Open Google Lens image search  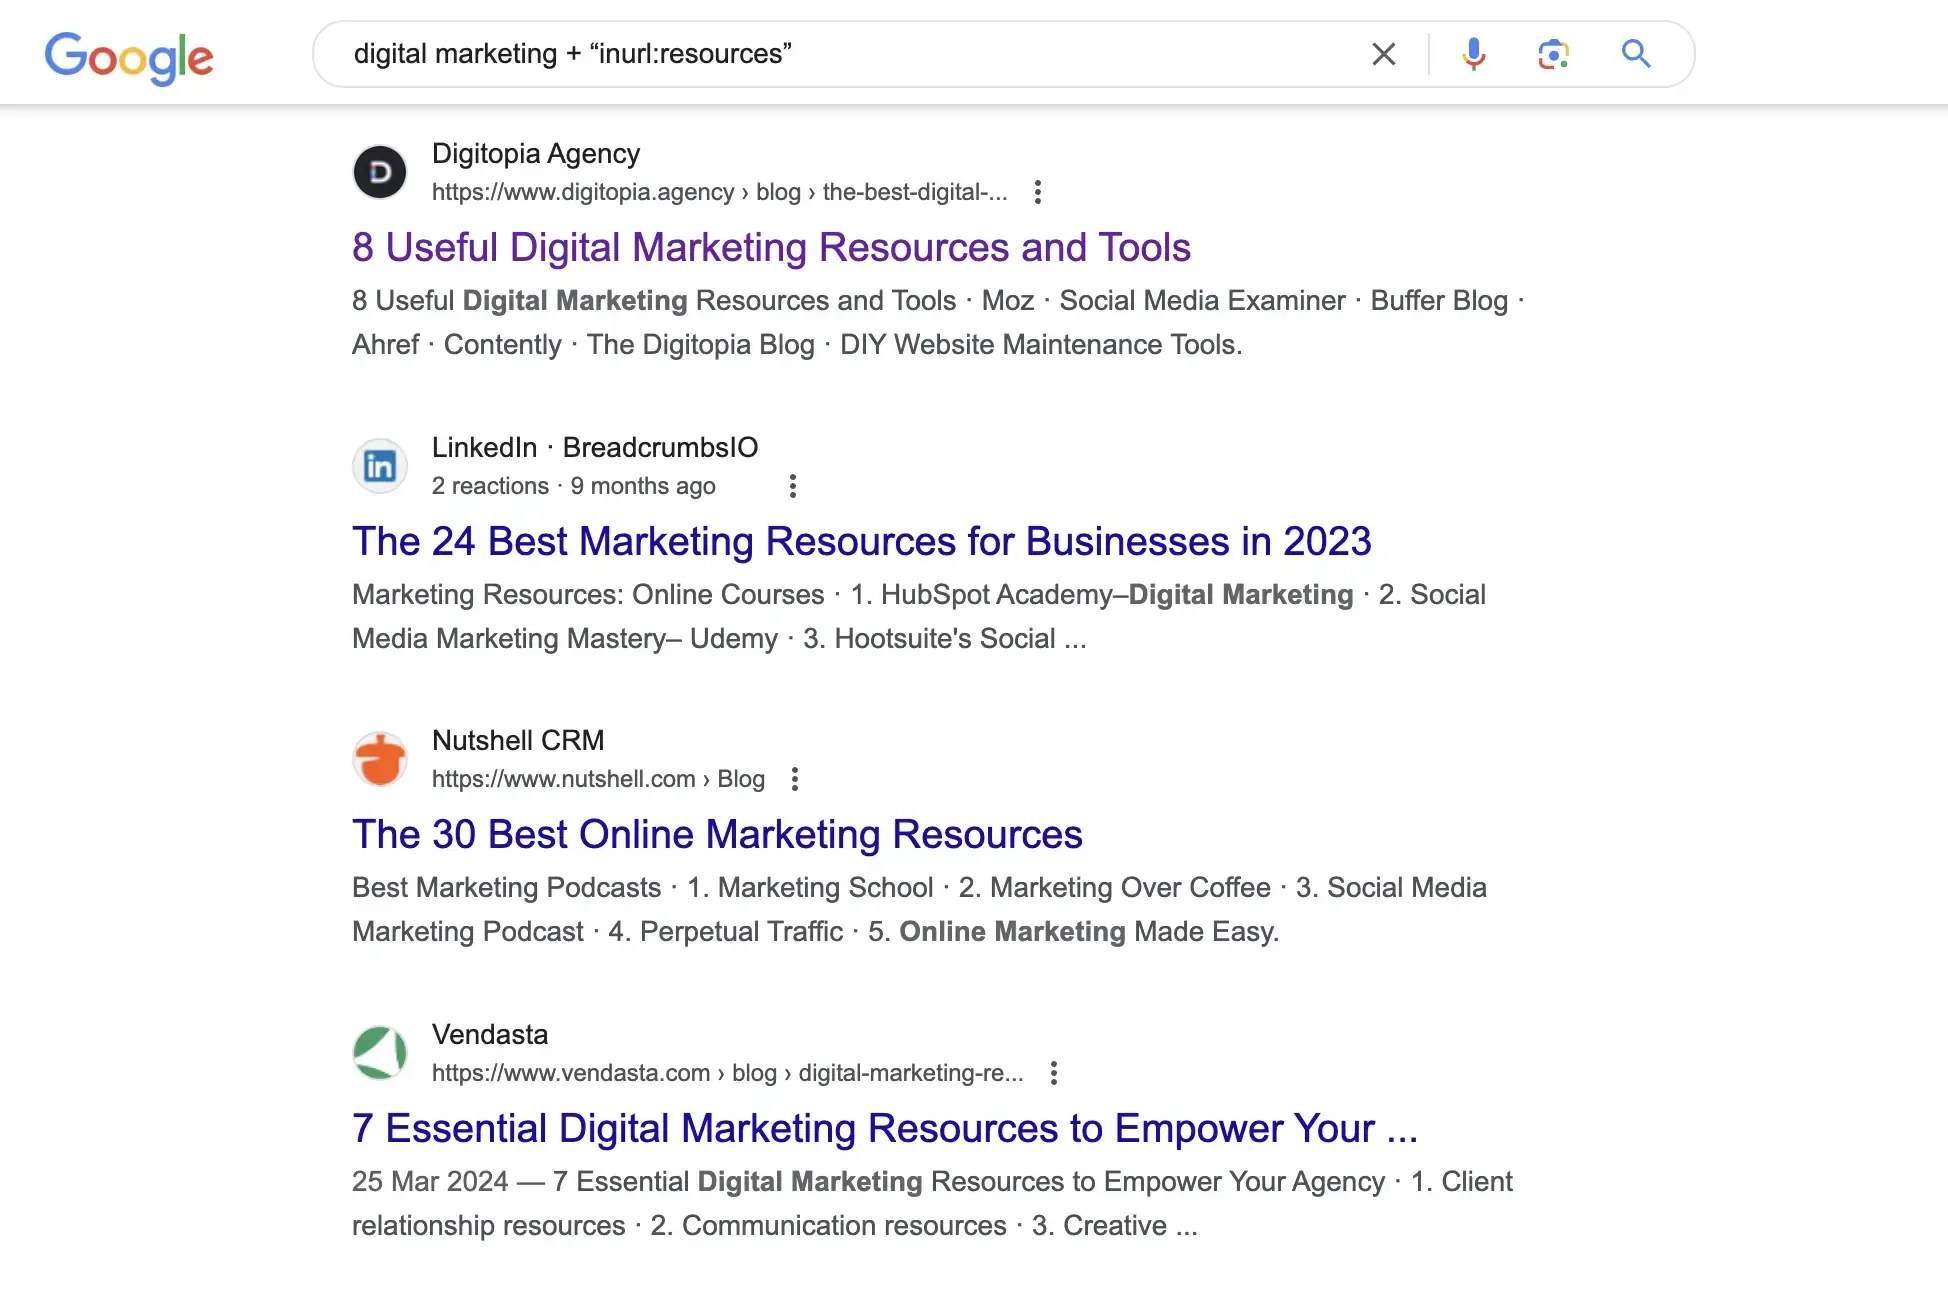[1553, 54]
